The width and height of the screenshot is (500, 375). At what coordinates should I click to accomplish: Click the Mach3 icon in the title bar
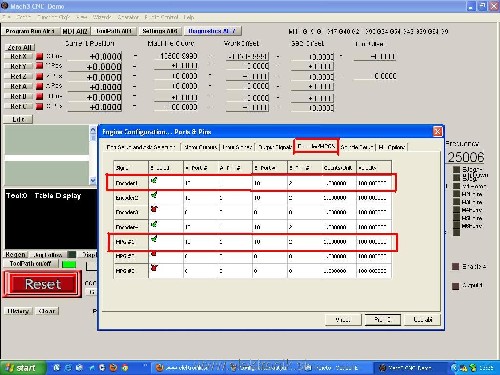coord(5,6)
